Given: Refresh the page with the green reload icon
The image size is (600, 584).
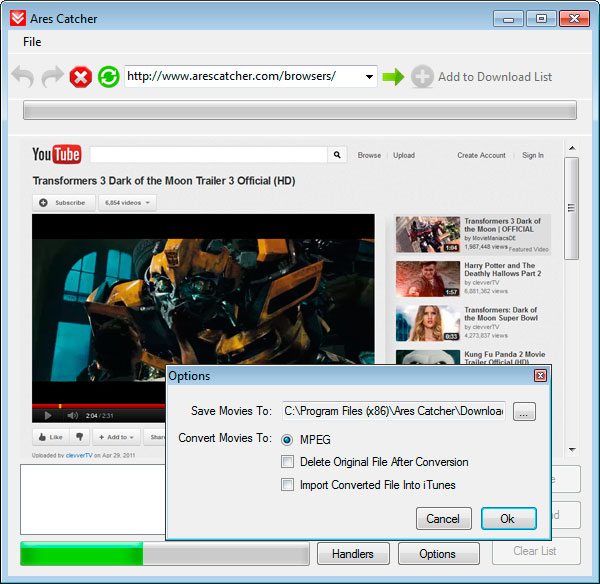Looking at the screenshot, I should 109,77.
